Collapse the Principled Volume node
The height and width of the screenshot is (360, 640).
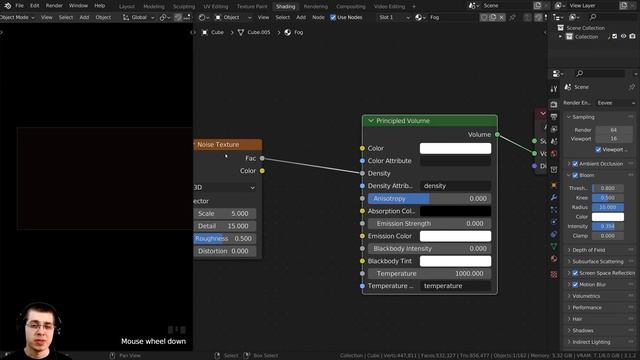(x=371, y=121)
